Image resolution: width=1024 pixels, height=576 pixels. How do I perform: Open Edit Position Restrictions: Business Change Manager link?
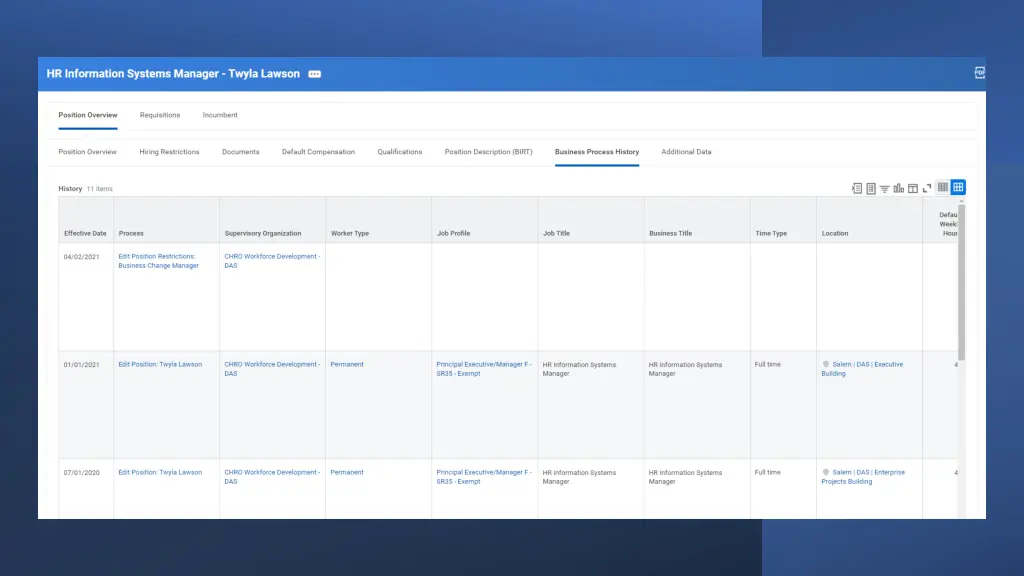[159, 261]
